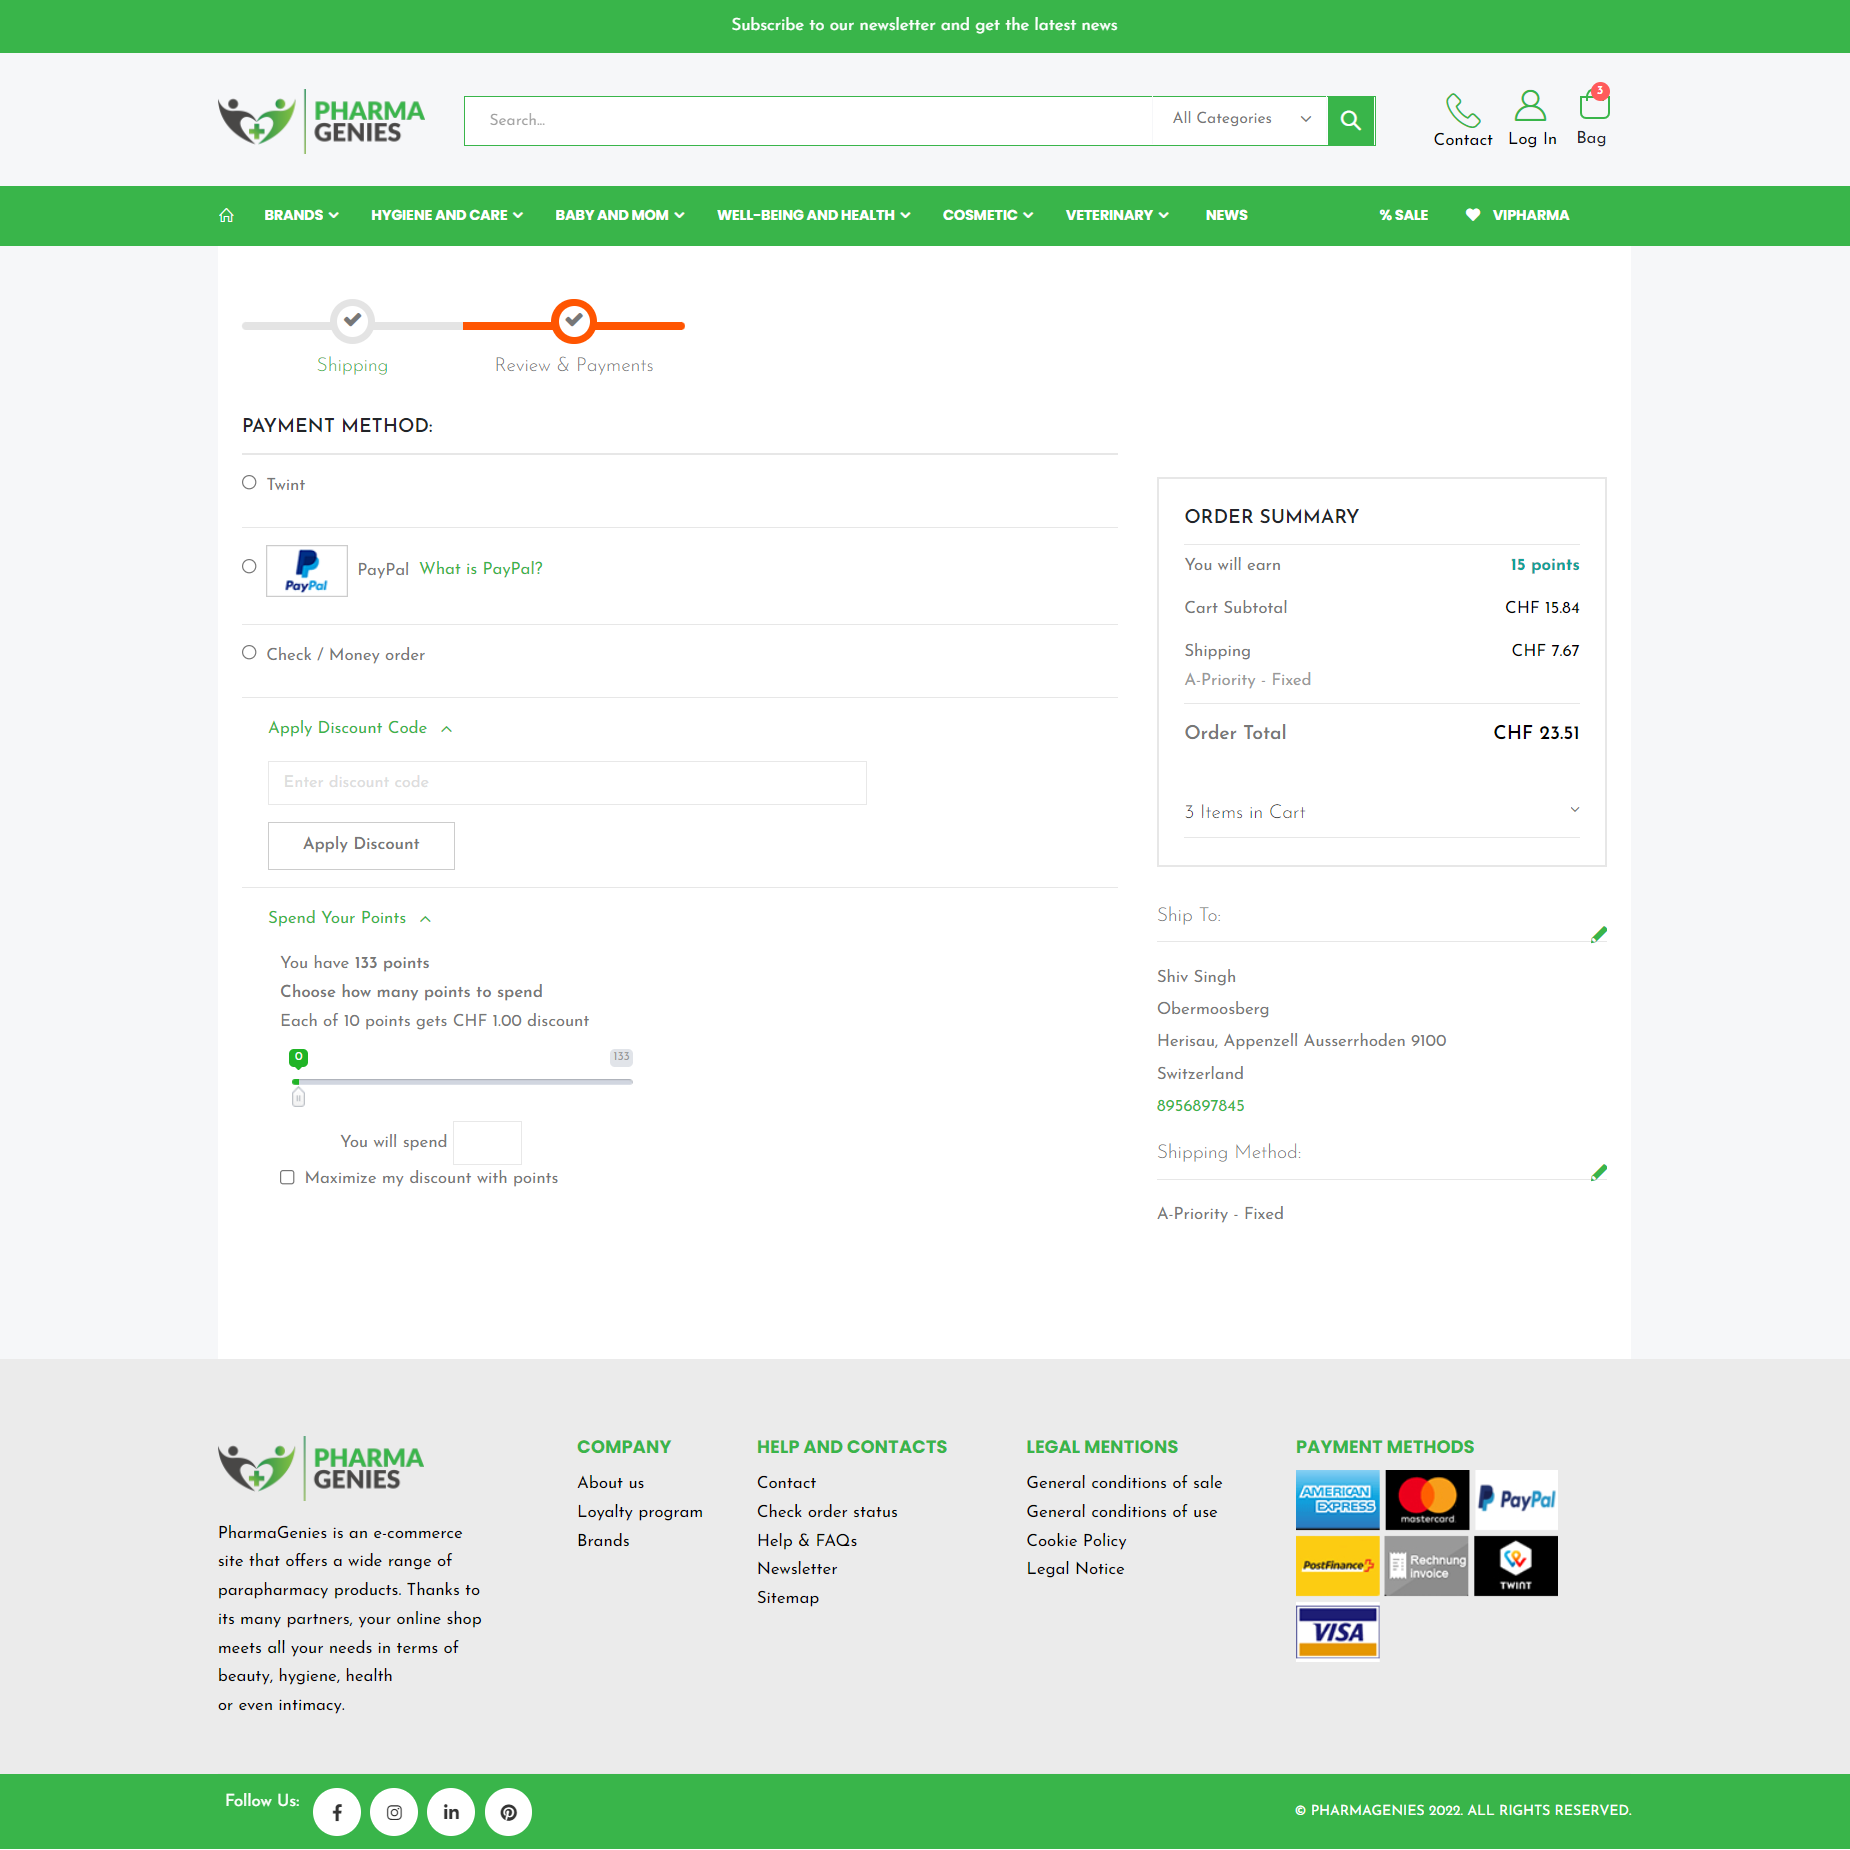Open Hygiene and Care menu

tap(446, 215)
